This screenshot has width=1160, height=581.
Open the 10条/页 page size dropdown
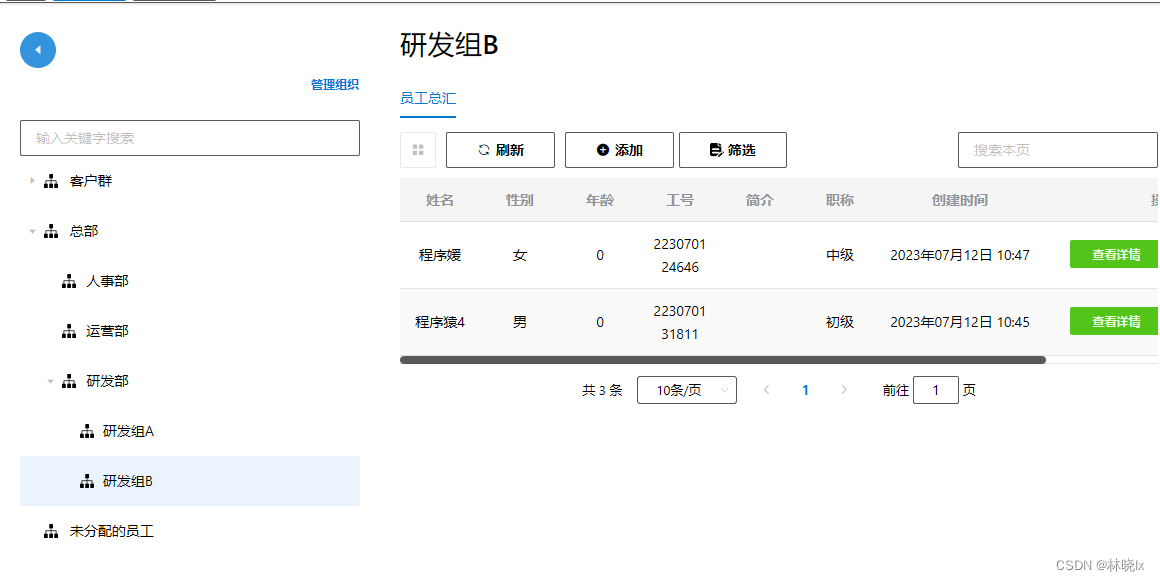[686, 390]
